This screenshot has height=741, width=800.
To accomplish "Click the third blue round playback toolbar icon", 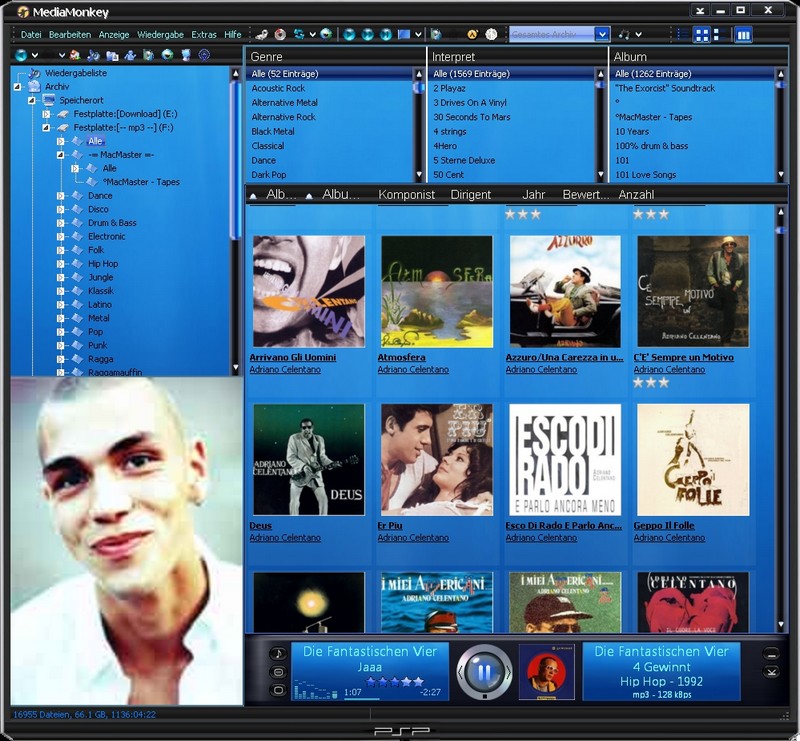I will [386, 34].
